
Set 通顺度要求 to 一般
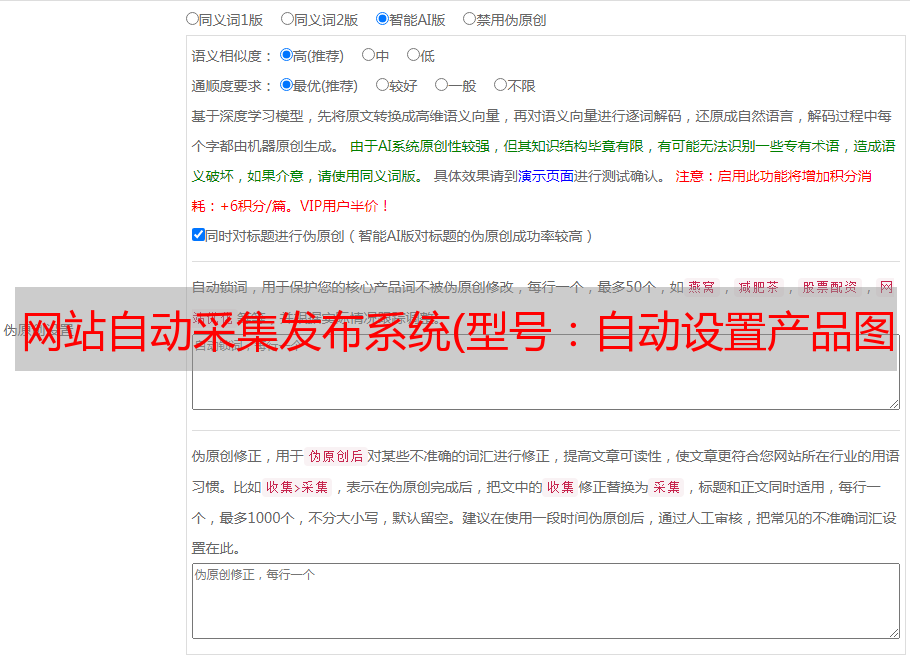tap(442, 85)
